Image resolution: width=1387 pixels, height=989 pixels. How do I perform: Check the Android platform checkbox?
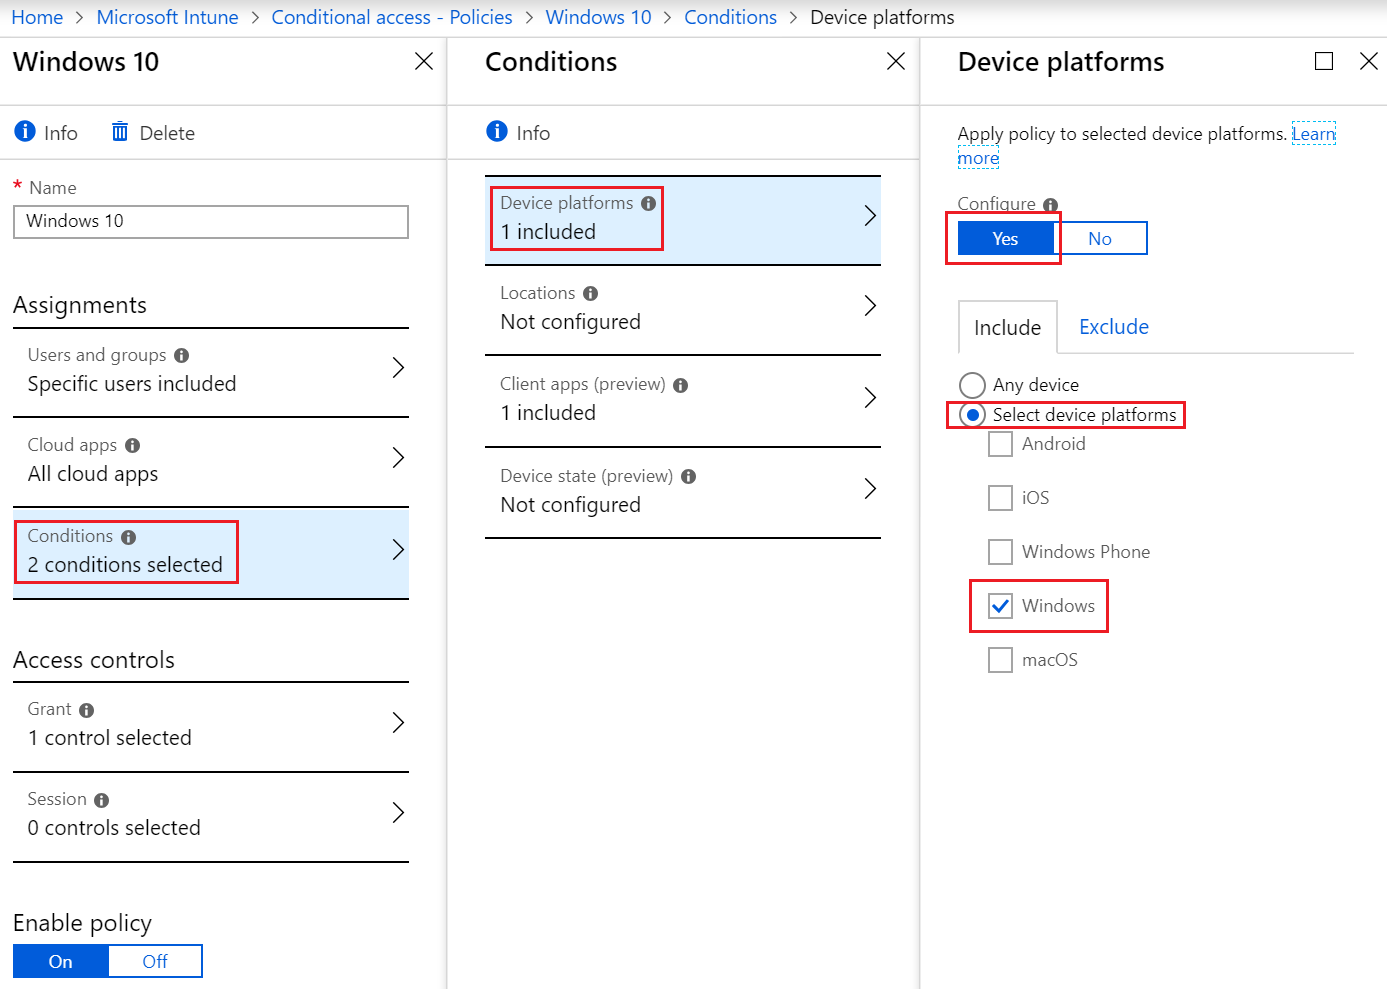click(x=1000, y=444)
